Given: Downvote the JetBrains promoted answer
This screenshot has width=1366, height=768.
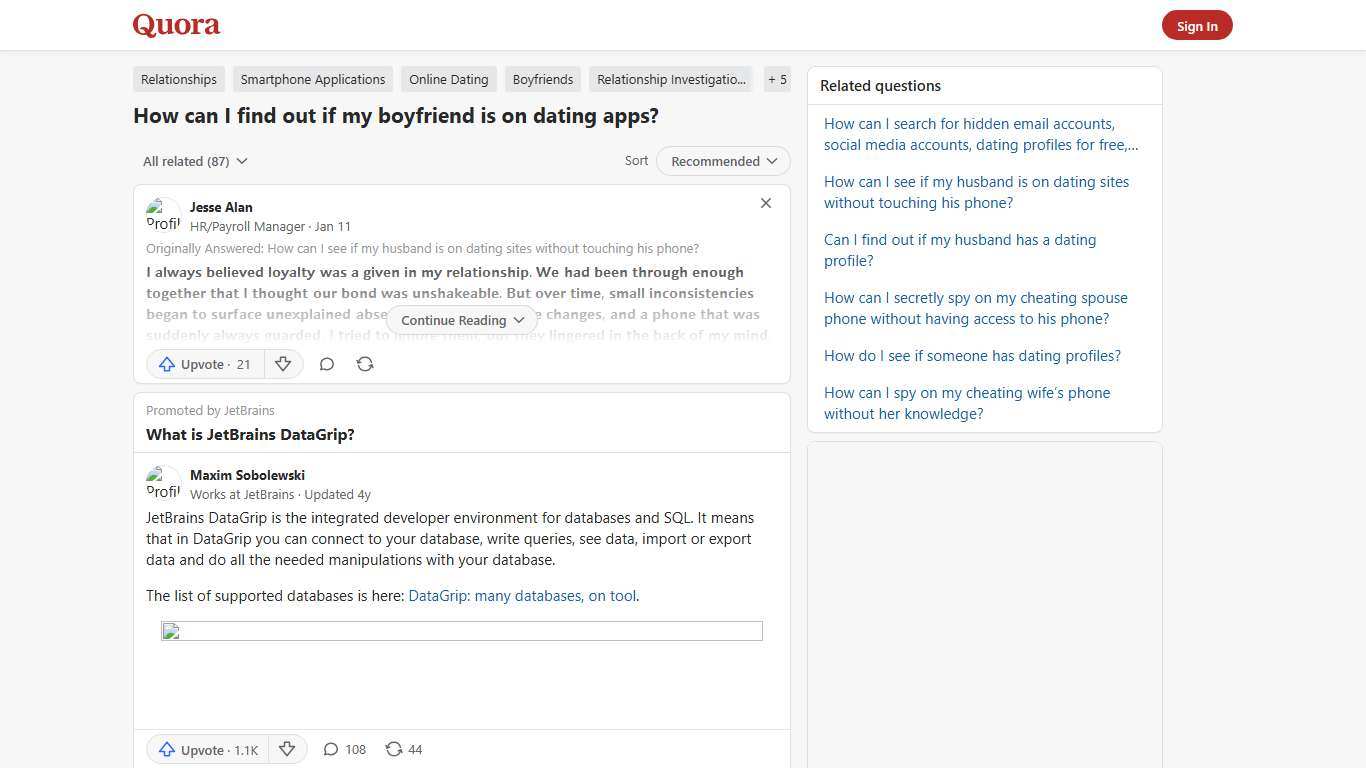Looking at the screenshot, I should click(287, 749).
